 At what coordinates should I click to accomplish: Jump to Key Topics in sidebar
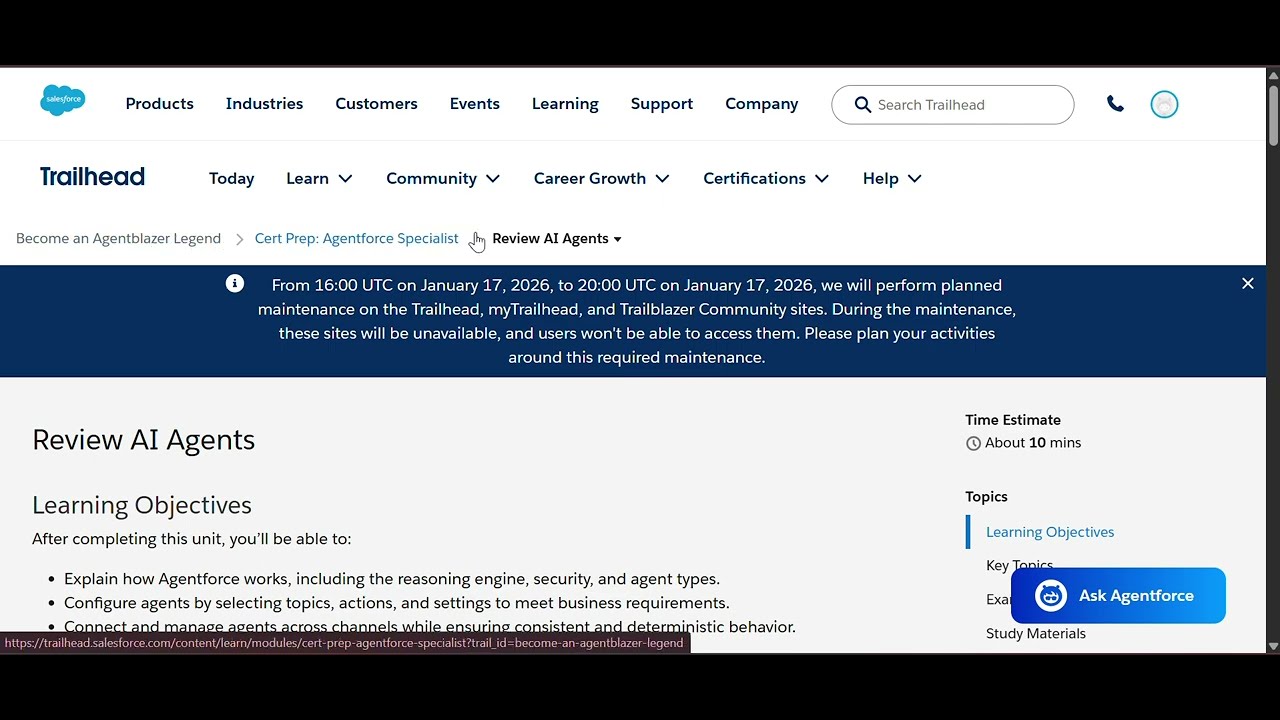click(1019, 566)
